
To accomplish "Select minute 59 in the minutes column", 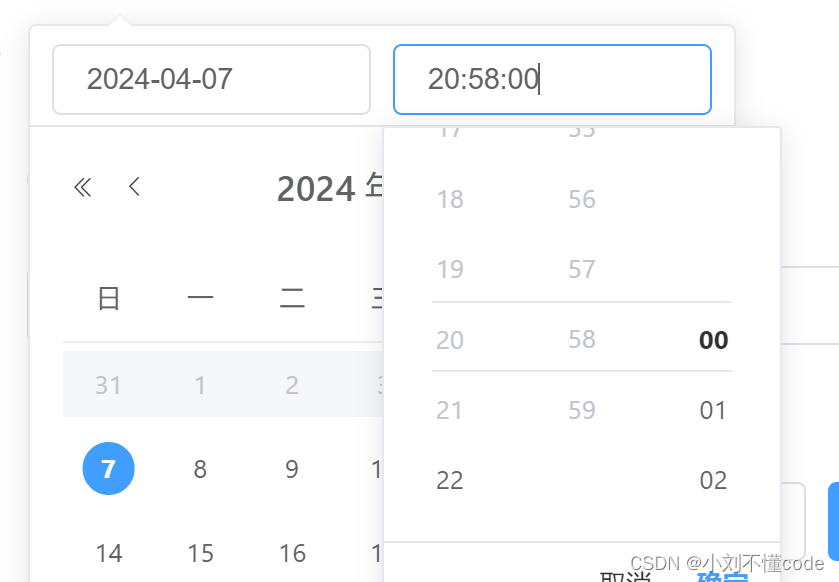I will tap(581, 410).
